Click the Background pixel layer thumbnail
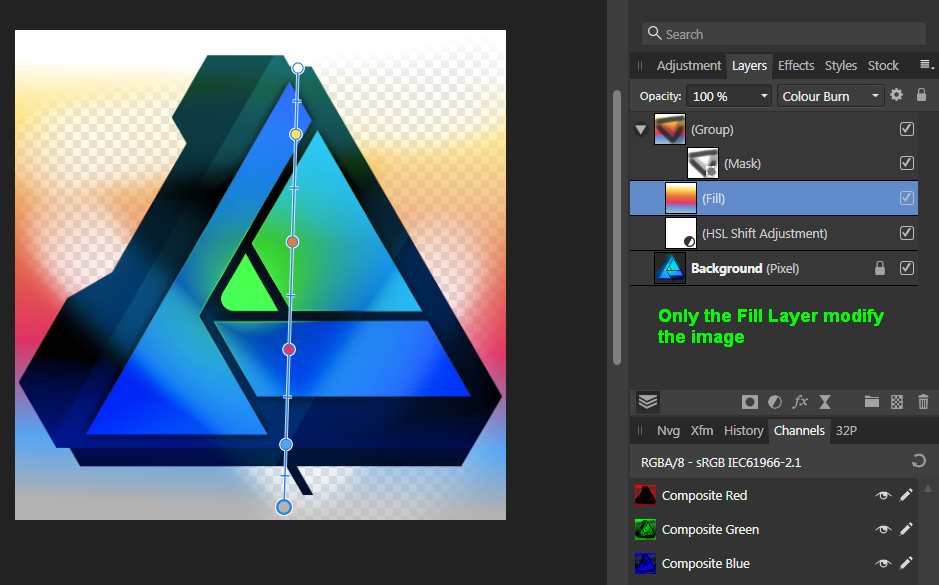 coord(670,268)
